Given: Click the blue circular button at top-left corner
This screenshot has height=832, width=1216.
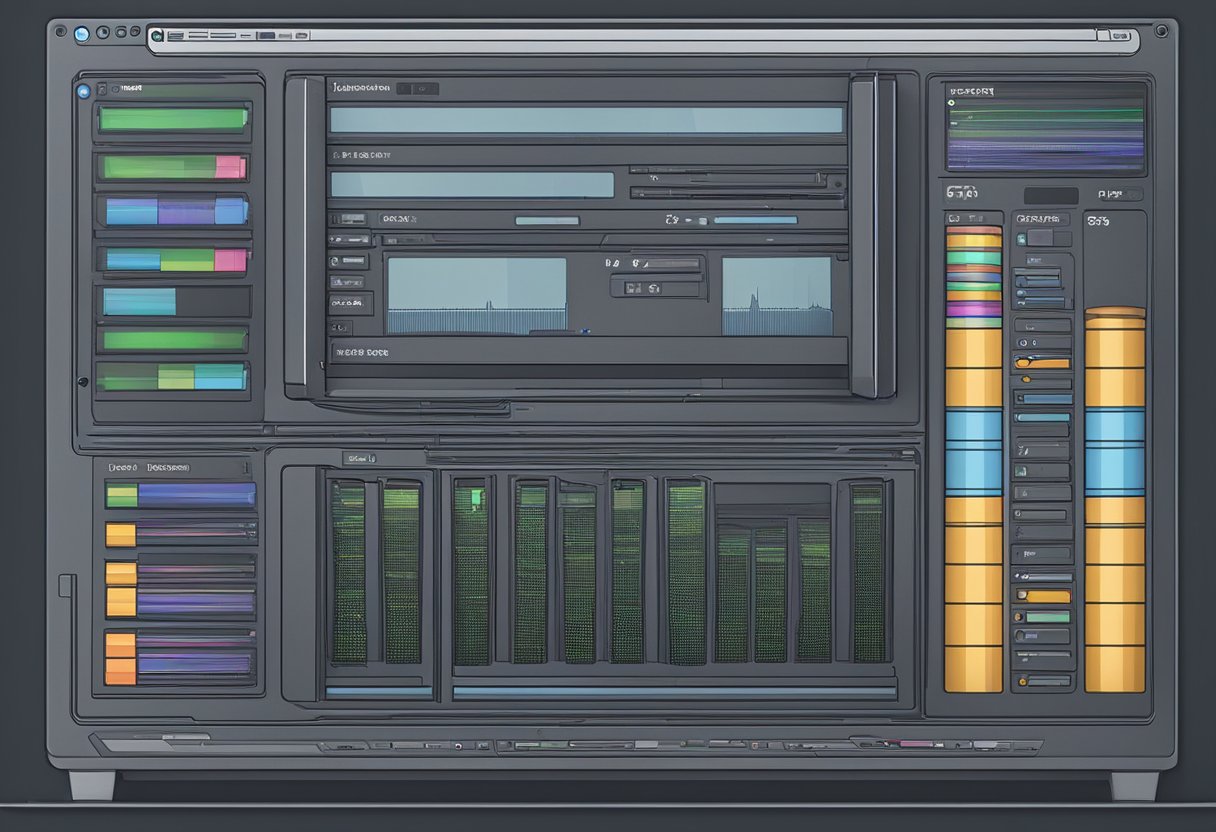Looking at the screenshot, I should click(x=82, y=34).
